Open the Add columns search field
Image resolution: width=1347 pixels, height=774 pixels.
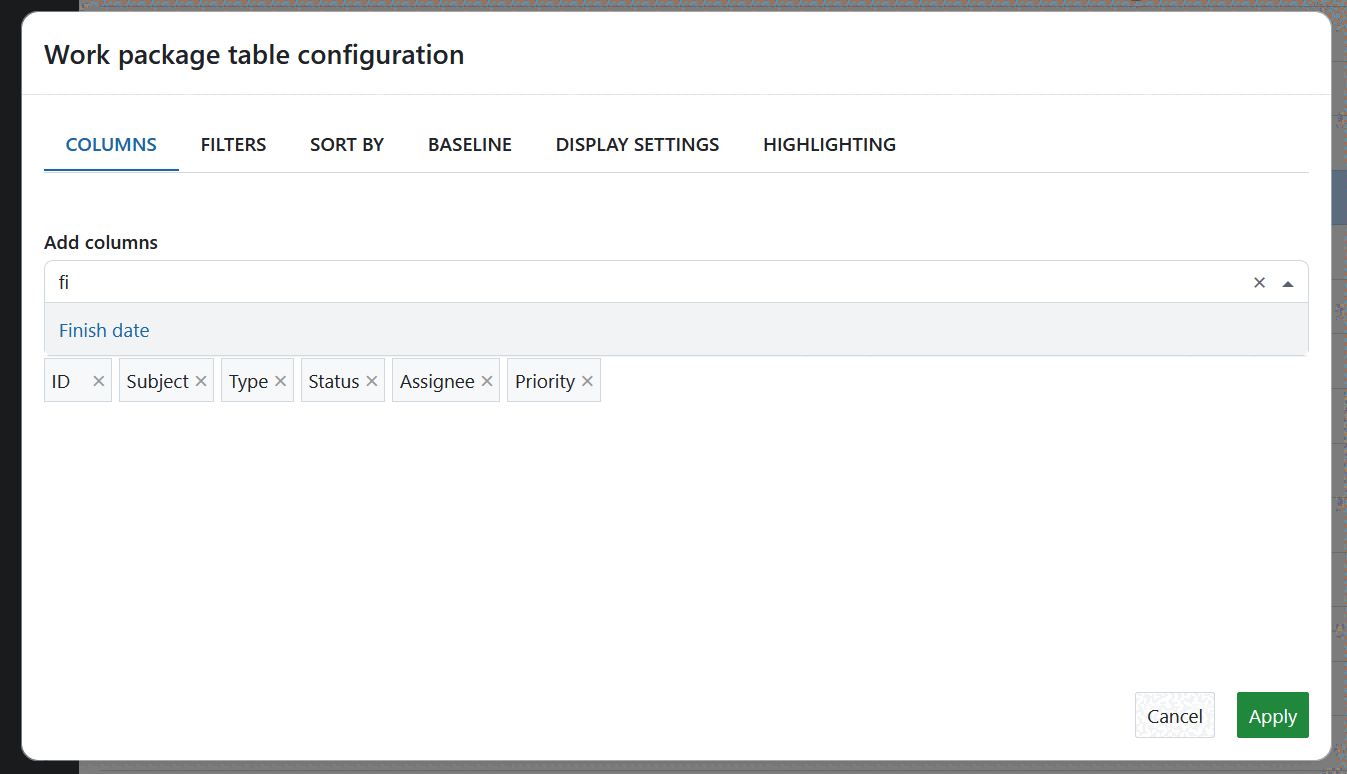600,282
